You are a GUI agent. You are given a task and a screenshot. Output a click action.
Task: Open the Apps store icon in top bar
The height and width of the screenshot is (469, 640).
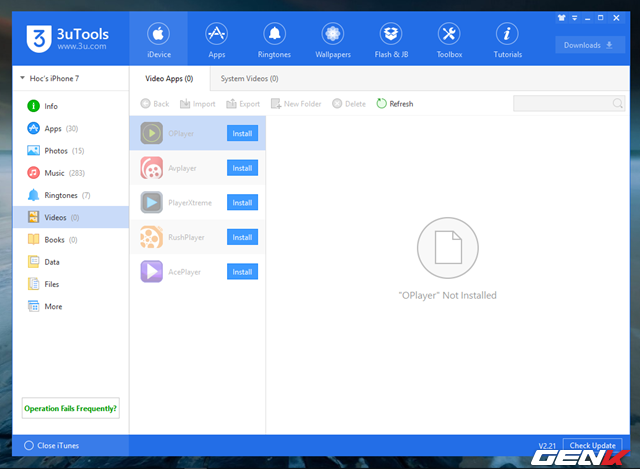tap(216, 39)
